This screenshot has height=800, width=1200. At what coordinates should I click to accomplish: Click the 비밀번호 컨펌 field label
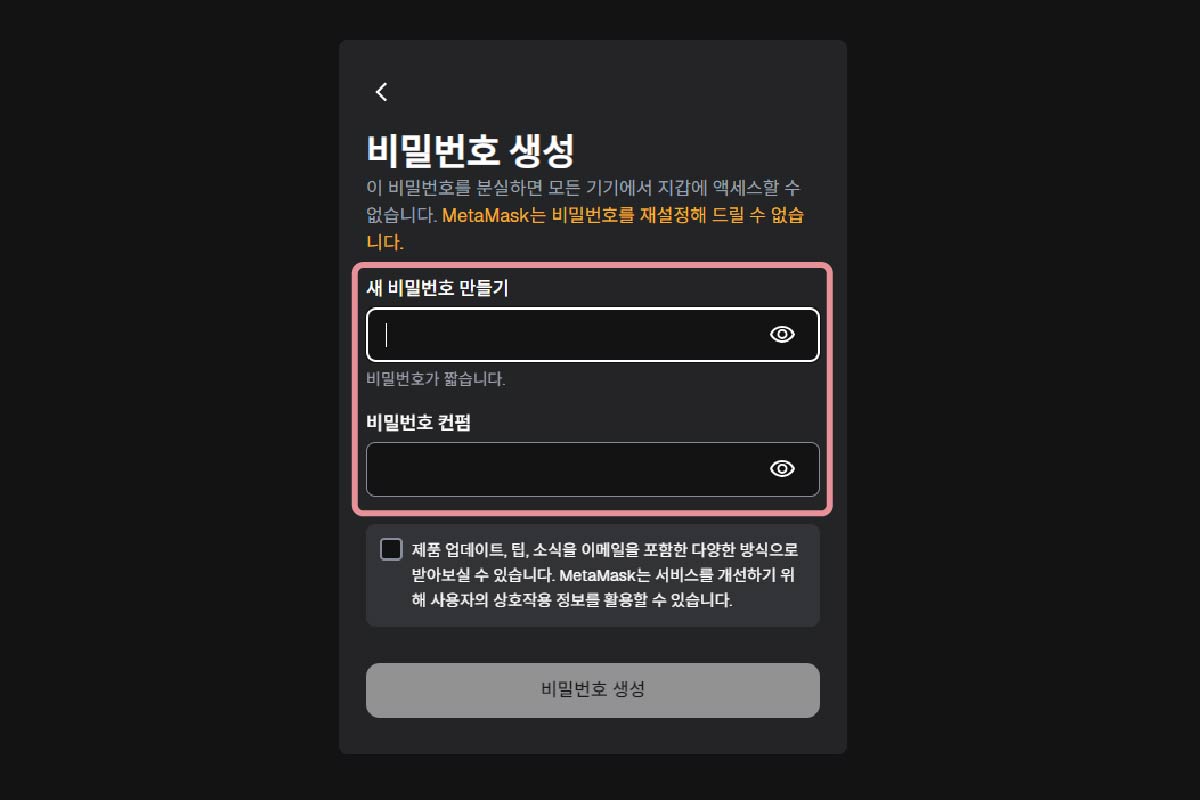pos(419,422)
